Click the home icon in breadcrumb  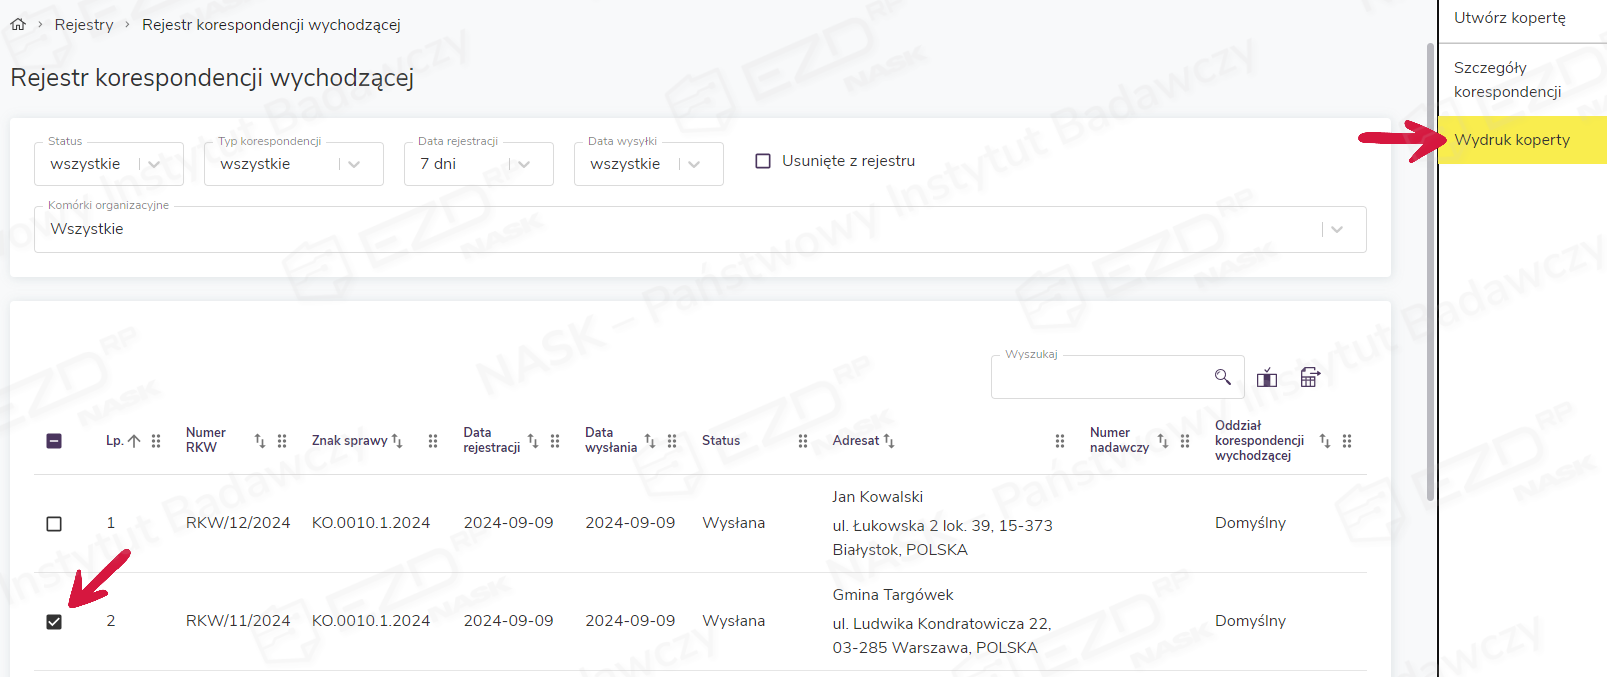pyautogui.click(x=18, y=24)
